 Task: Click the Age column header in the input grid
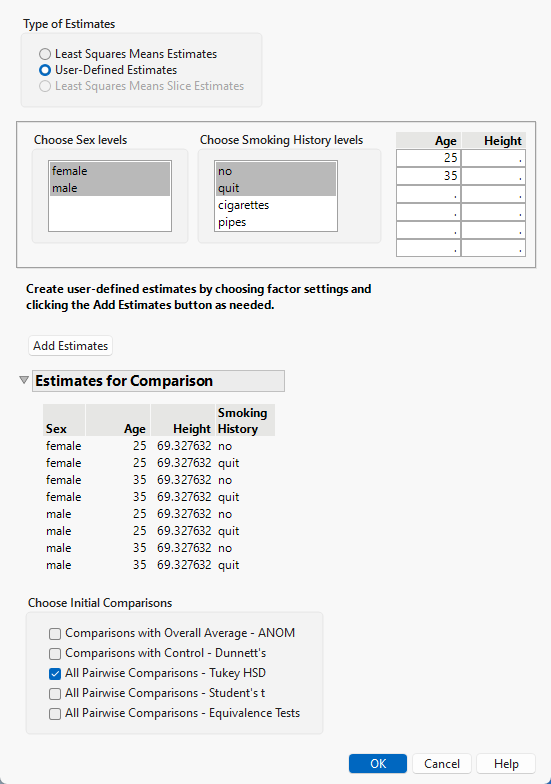click(428, 140)
